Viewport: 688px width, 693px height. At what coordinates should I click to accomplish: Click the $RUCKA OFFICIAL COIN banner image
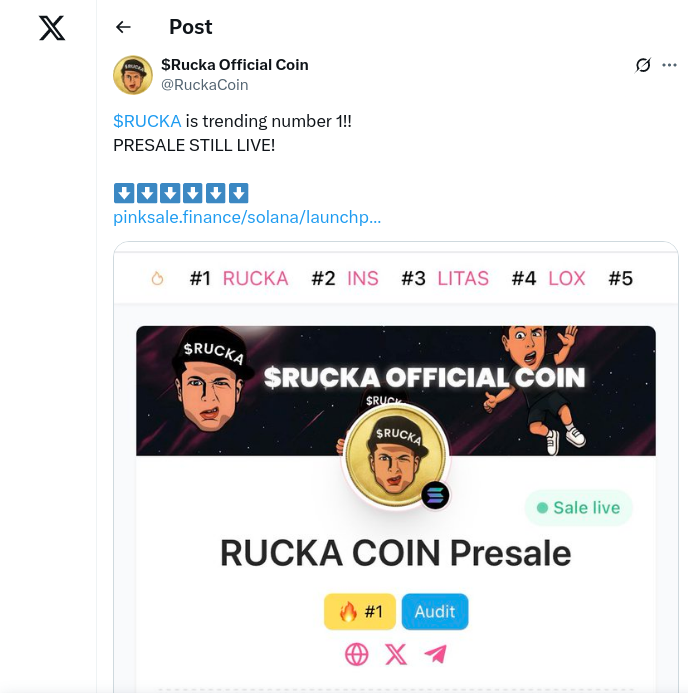[x=396, y=391]
